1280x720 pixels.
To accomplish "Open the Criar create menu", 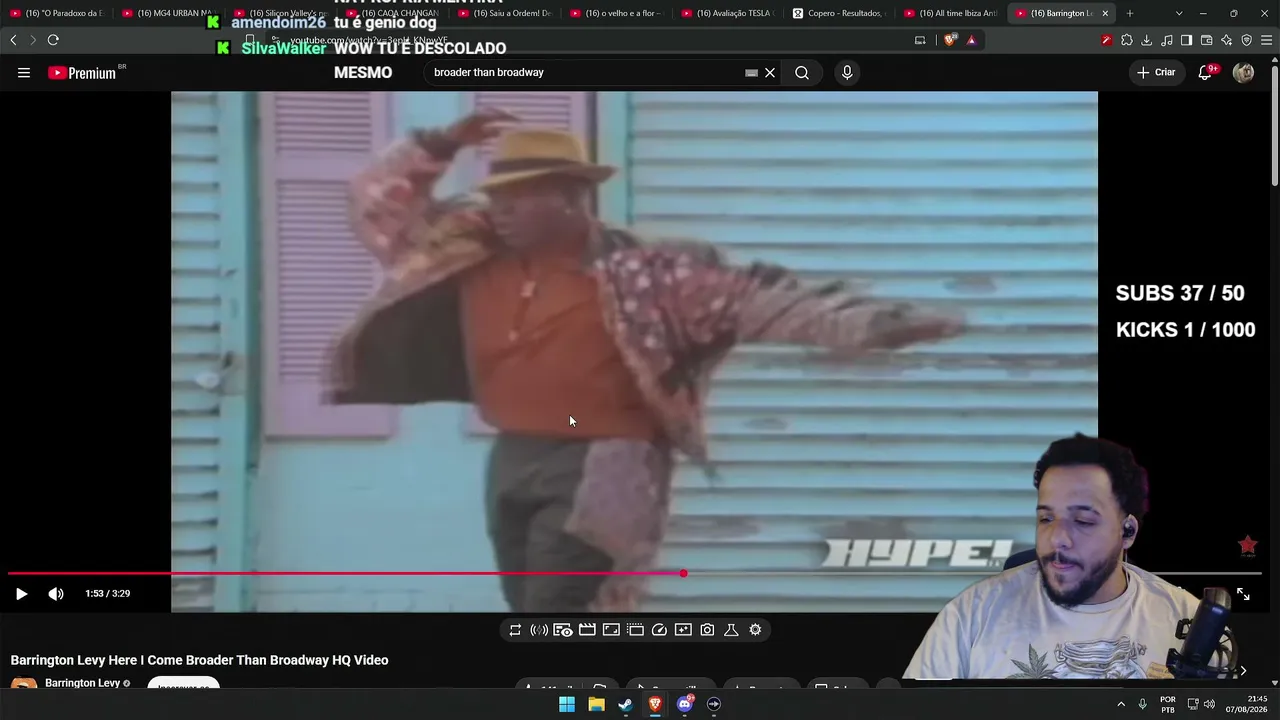I will tap(1156, 73).
